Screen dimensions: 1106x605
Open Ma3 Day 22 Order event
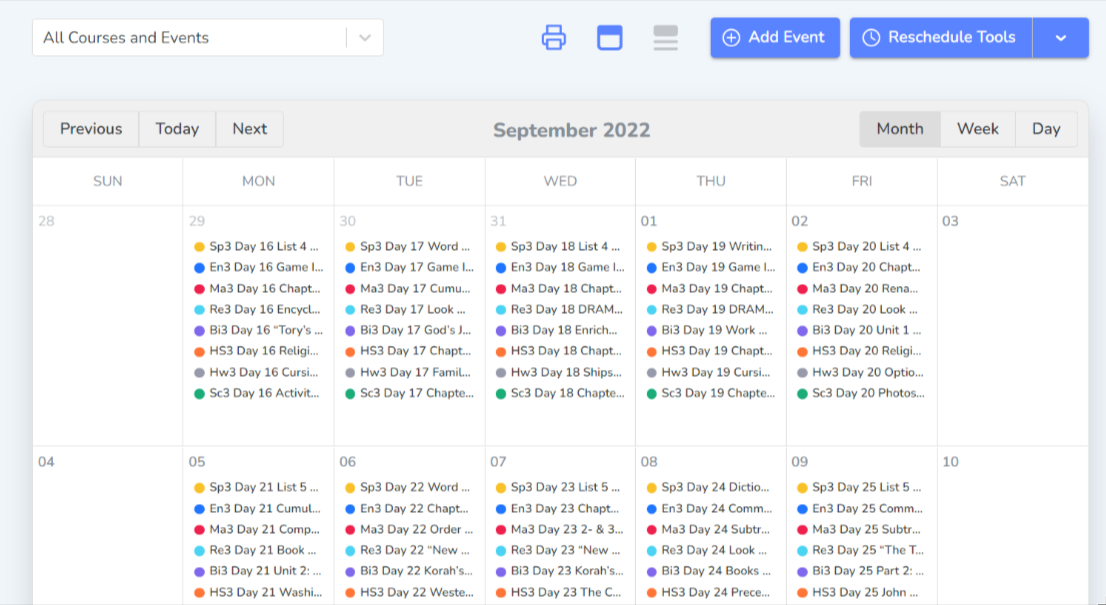(408, 530)
